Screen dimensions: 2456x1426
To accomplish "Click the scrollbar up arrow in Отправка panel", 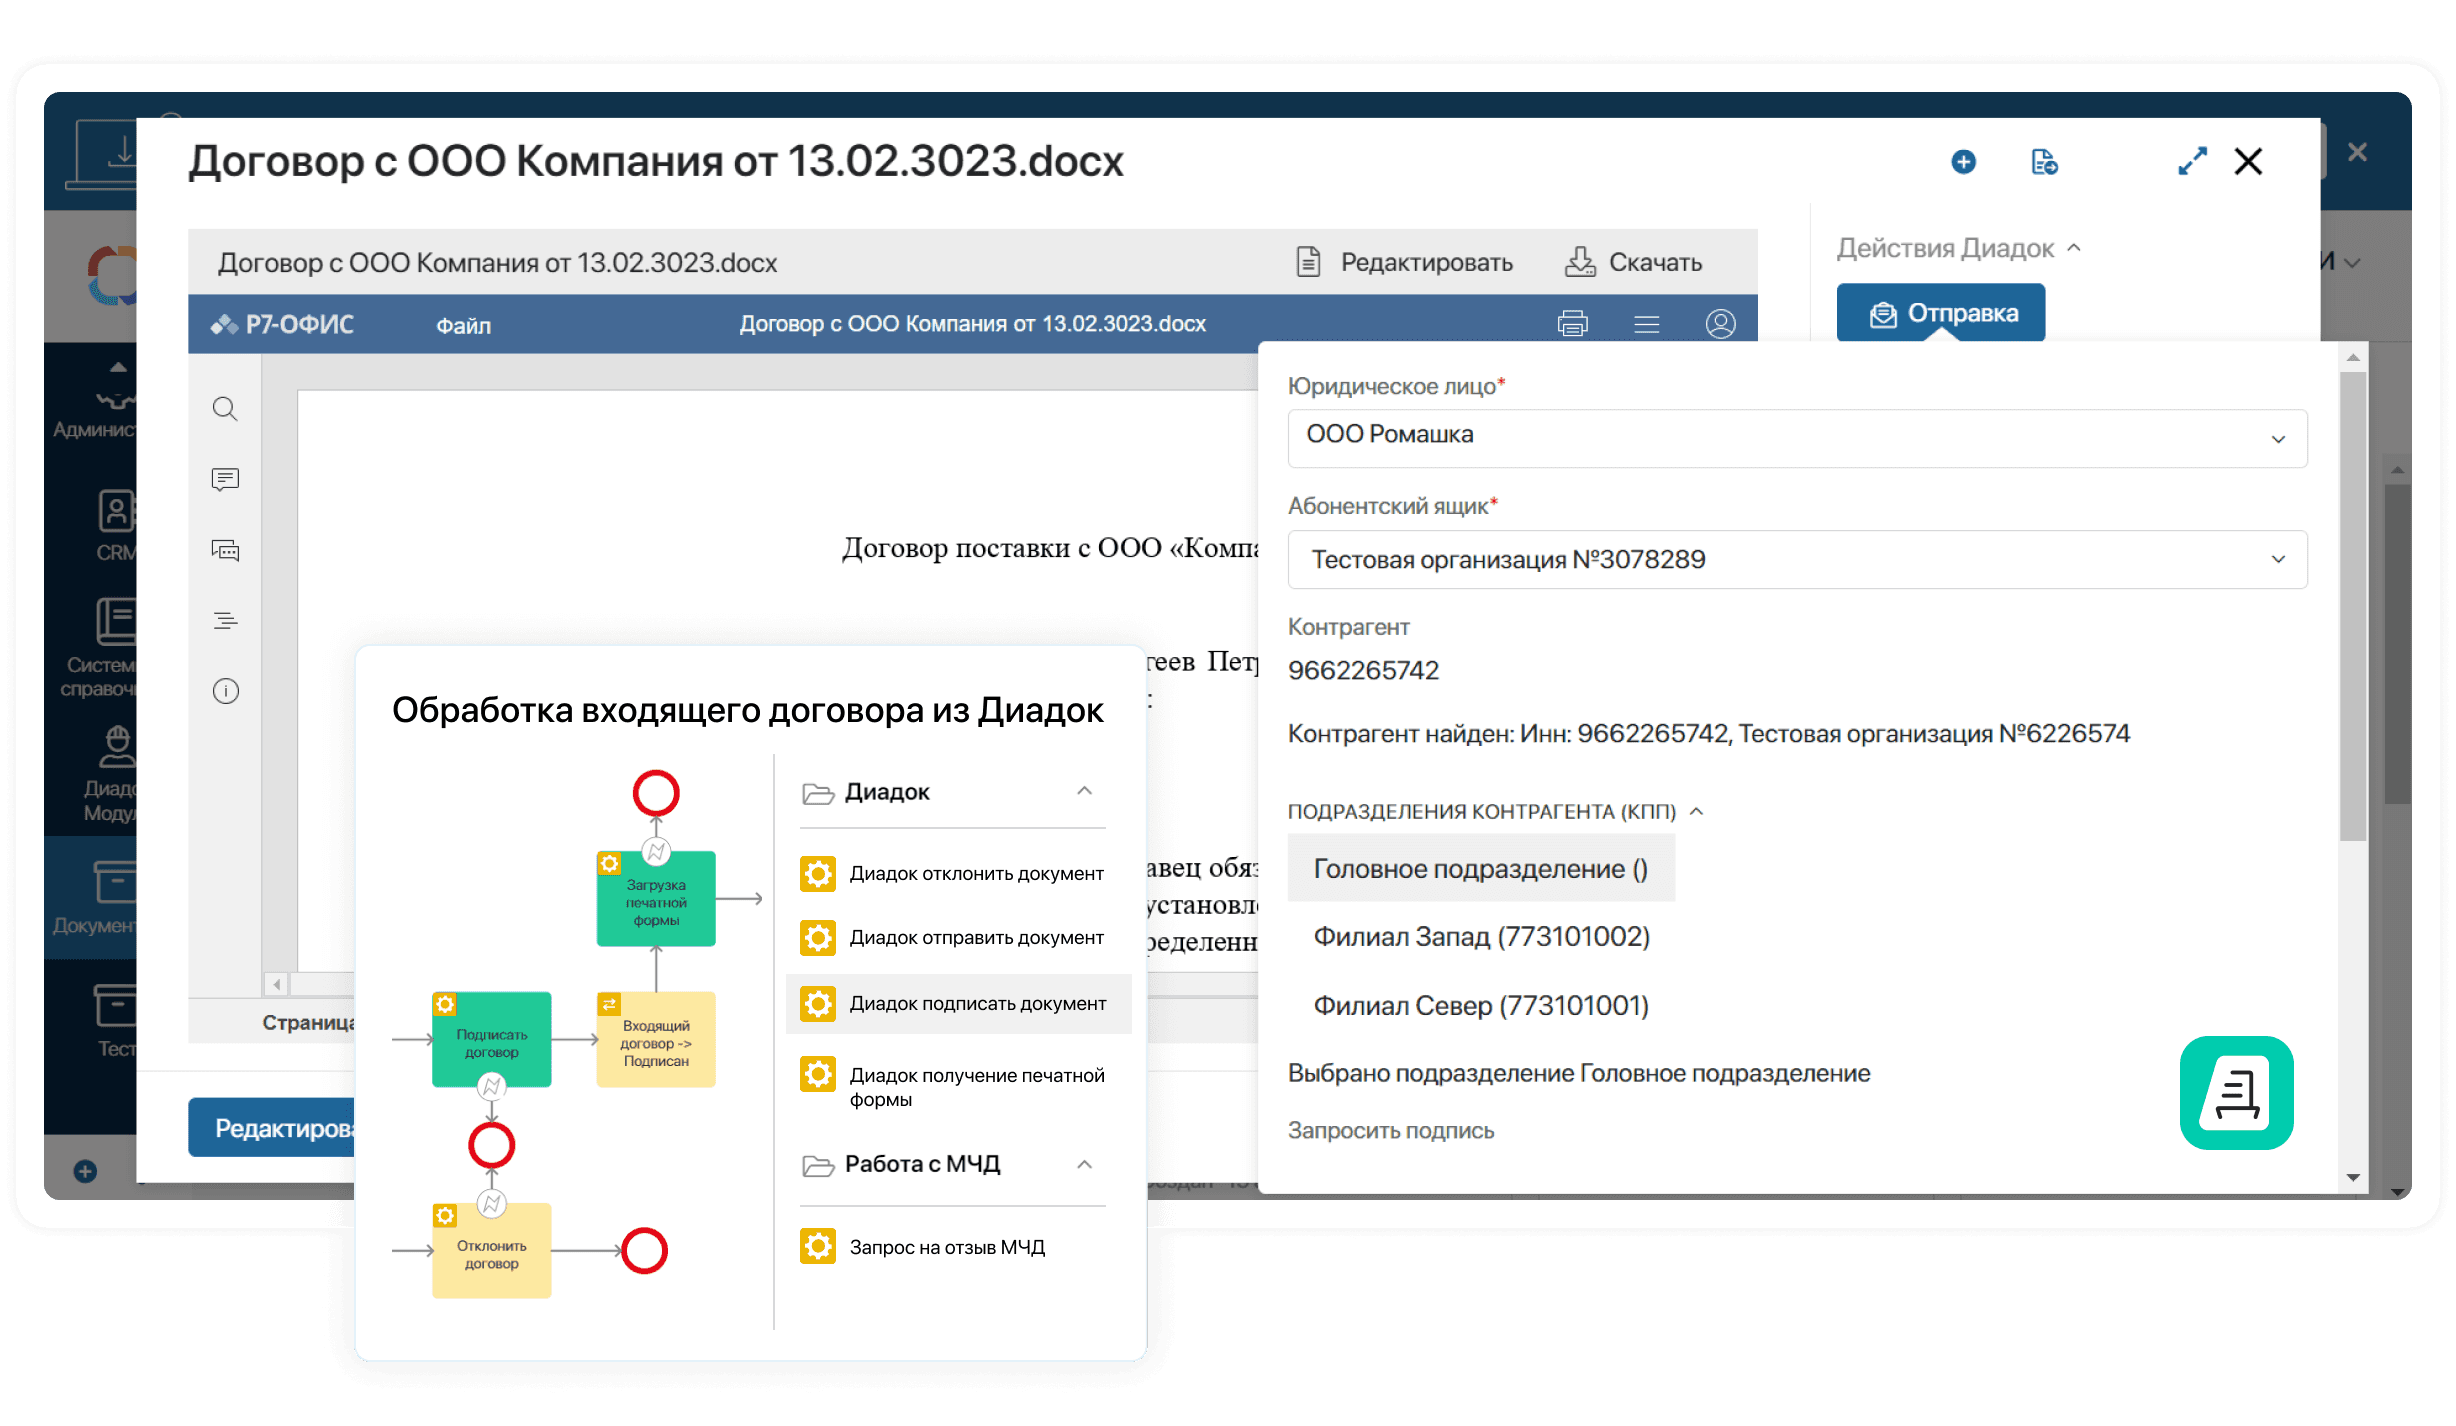I will [x=2353, y=357].
